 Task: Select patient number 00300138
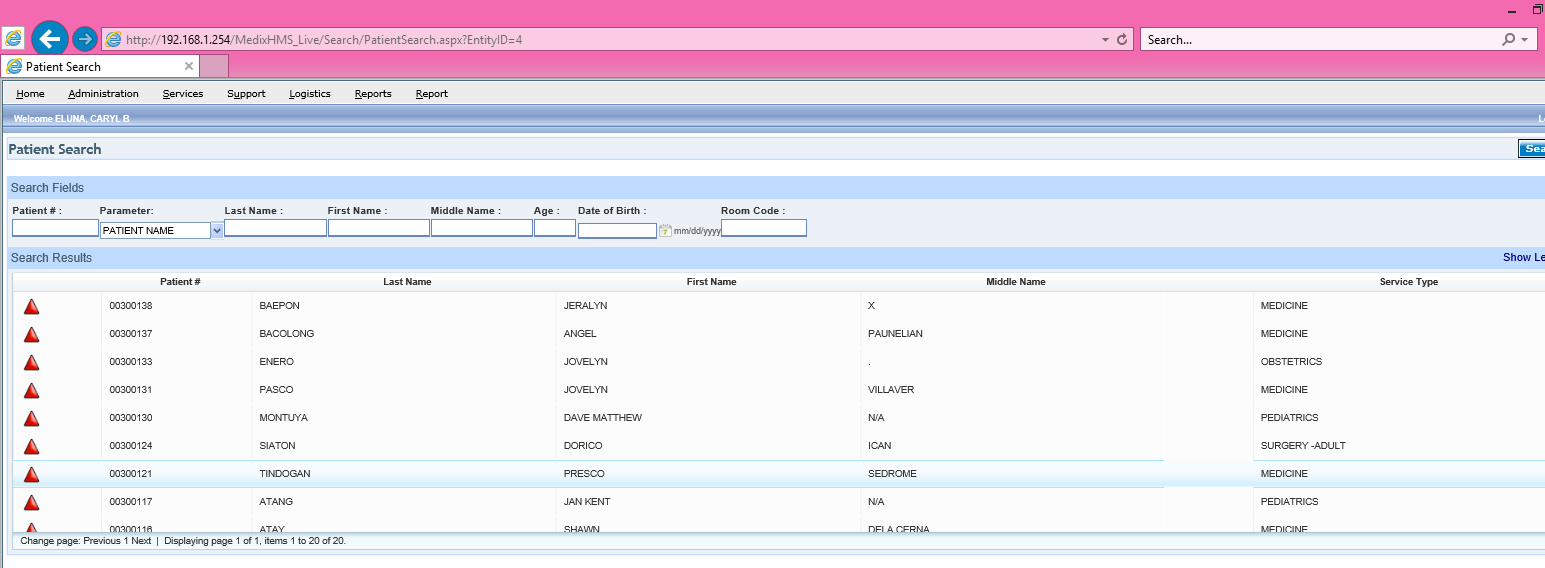[x=131, y=306]
